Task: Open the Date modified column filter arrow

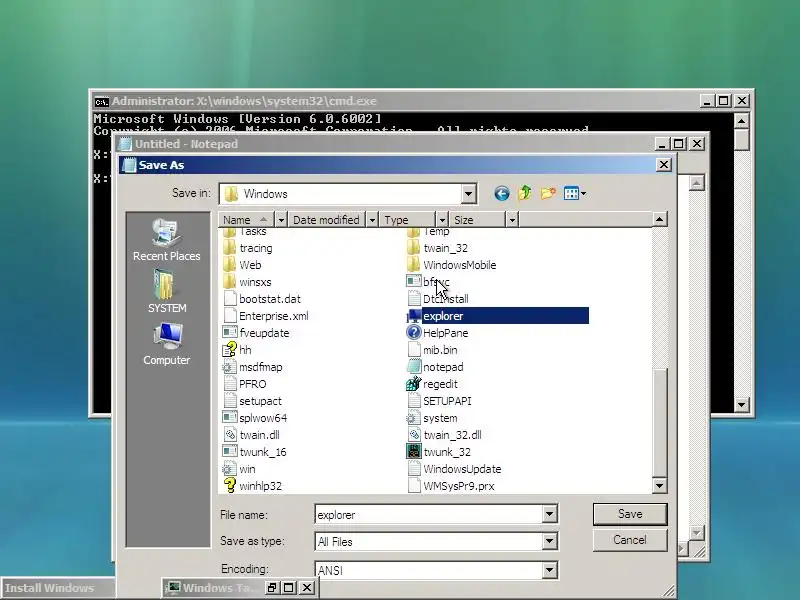Action: [x=372, y=220]
